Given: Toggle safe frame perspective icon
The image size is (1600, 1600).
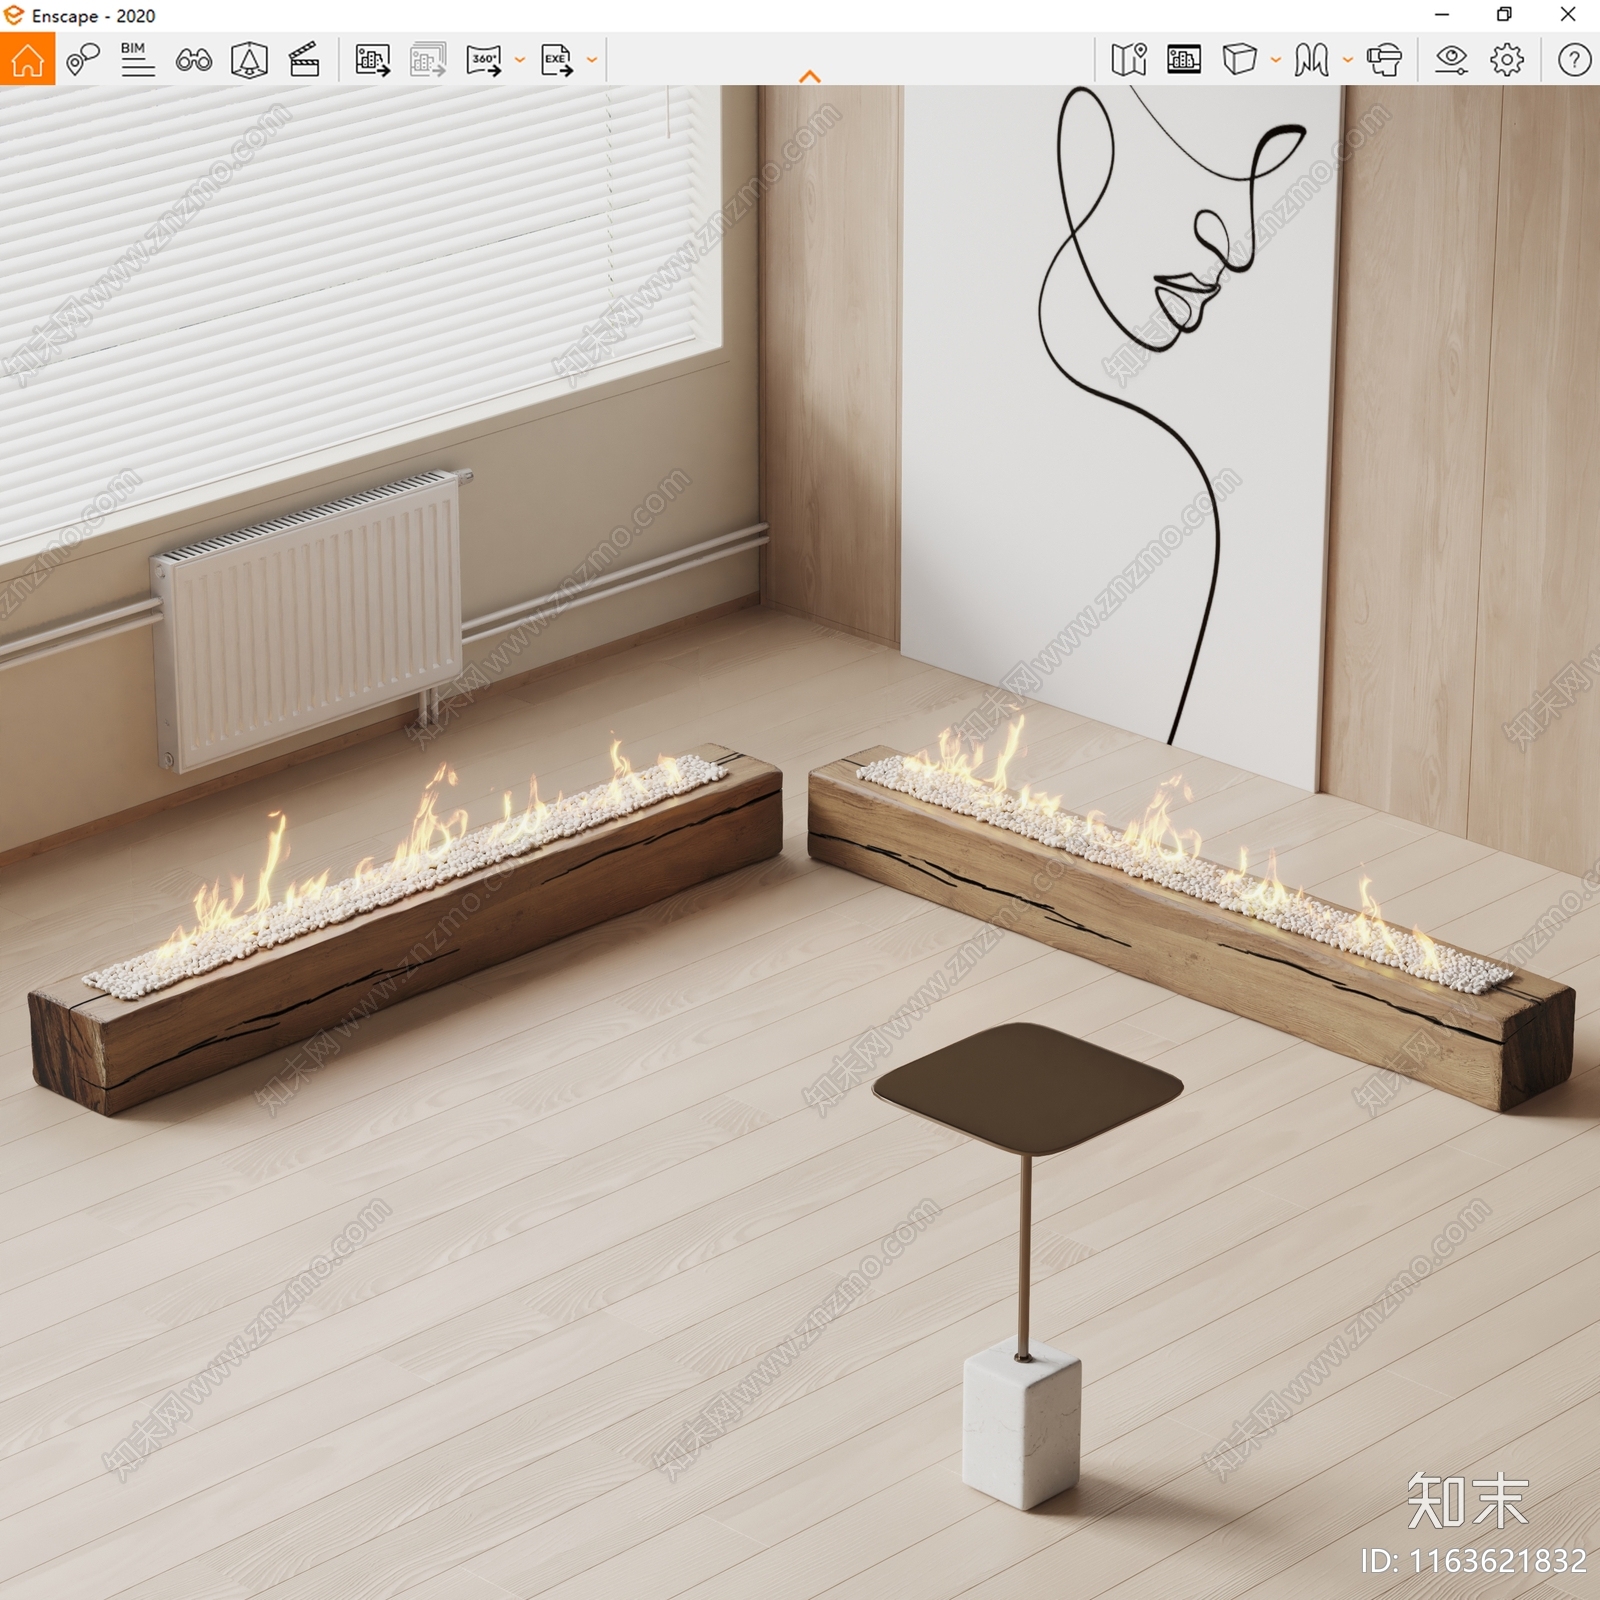Looking at the screenshot, I should (x=249, y=60).
